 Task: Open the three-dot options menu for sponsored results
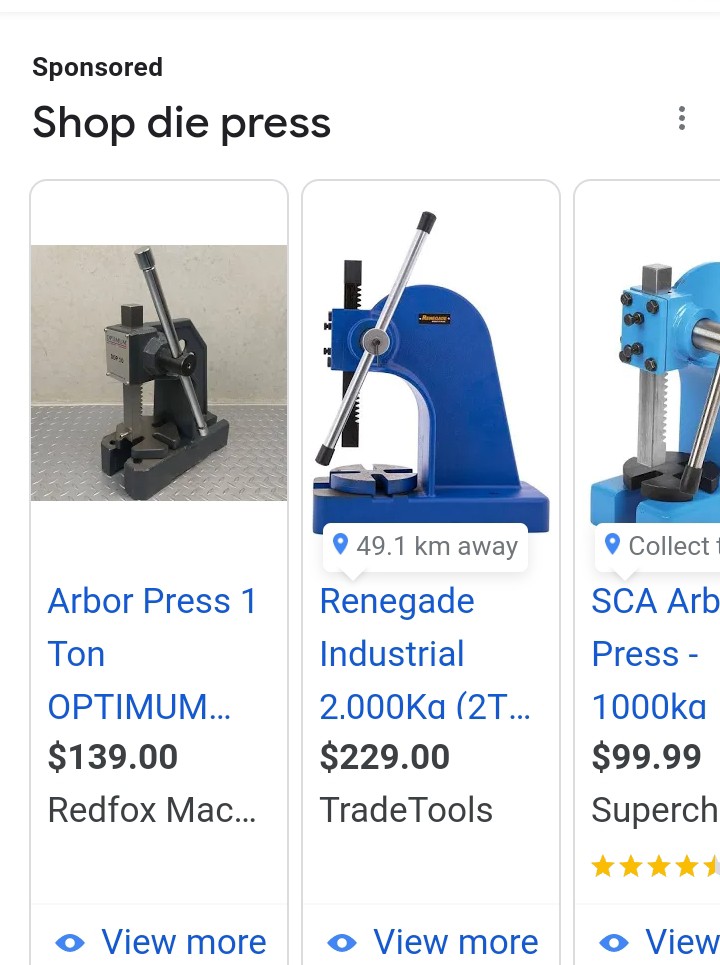pyautogui.click(x=681, y=118)
